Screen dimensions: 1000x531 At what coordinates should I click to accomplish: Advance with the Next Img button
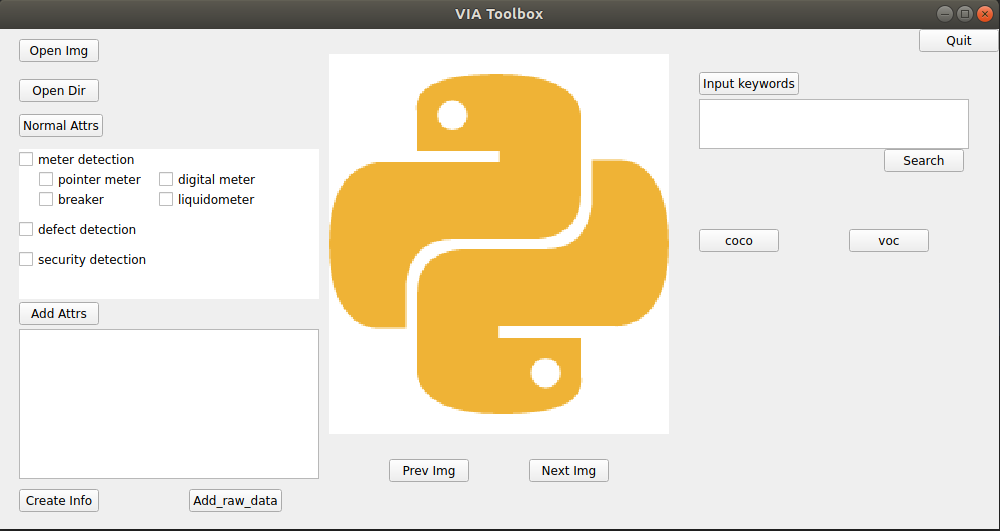pyautogui.click(x=569, y=471)
